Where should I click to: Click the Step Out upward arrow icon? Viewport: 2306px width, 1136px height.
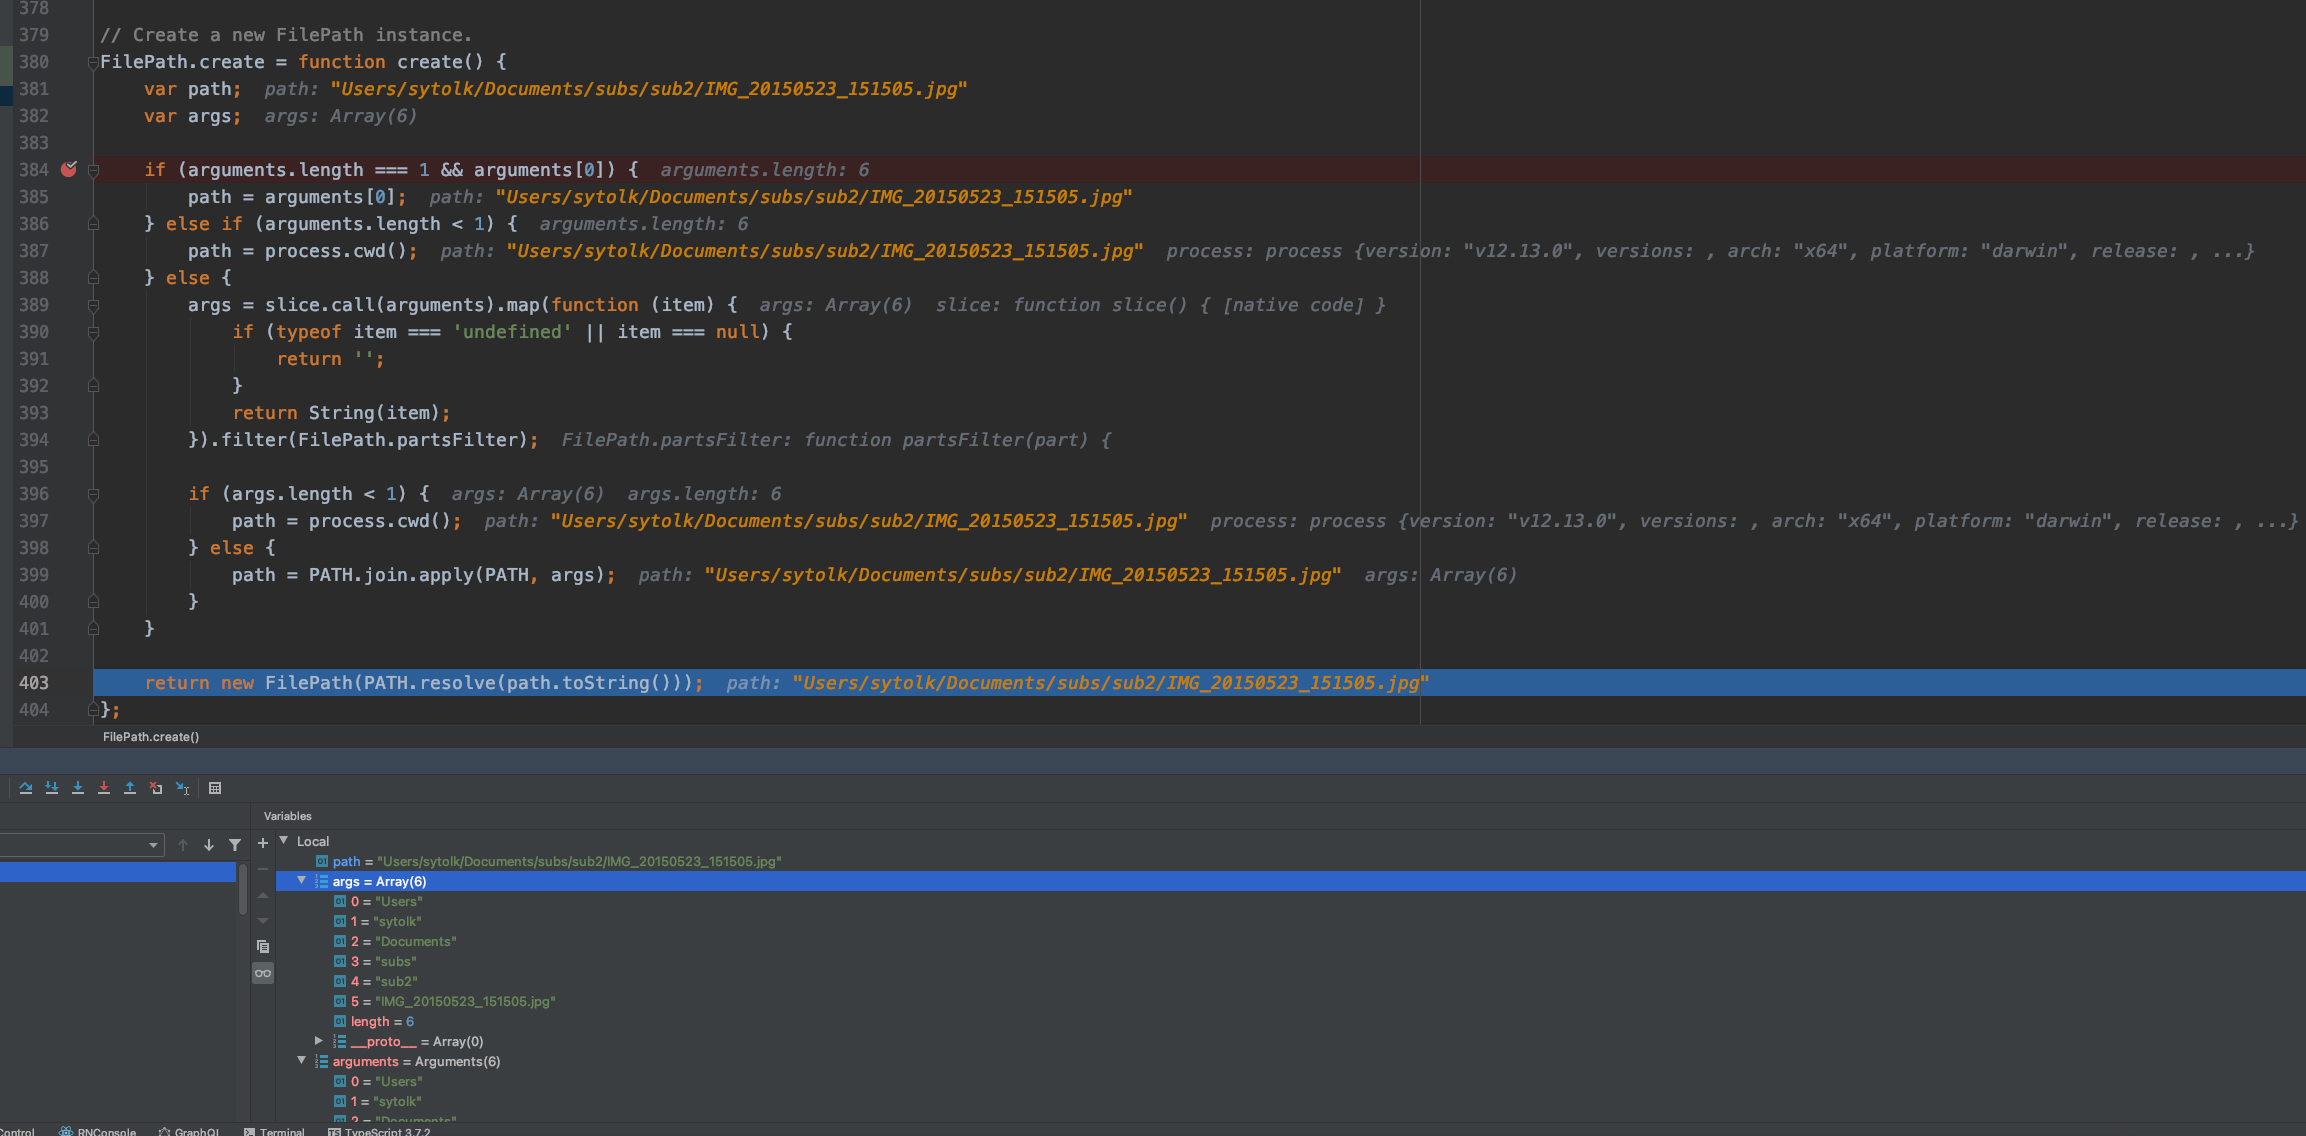[x=130, y=788]
